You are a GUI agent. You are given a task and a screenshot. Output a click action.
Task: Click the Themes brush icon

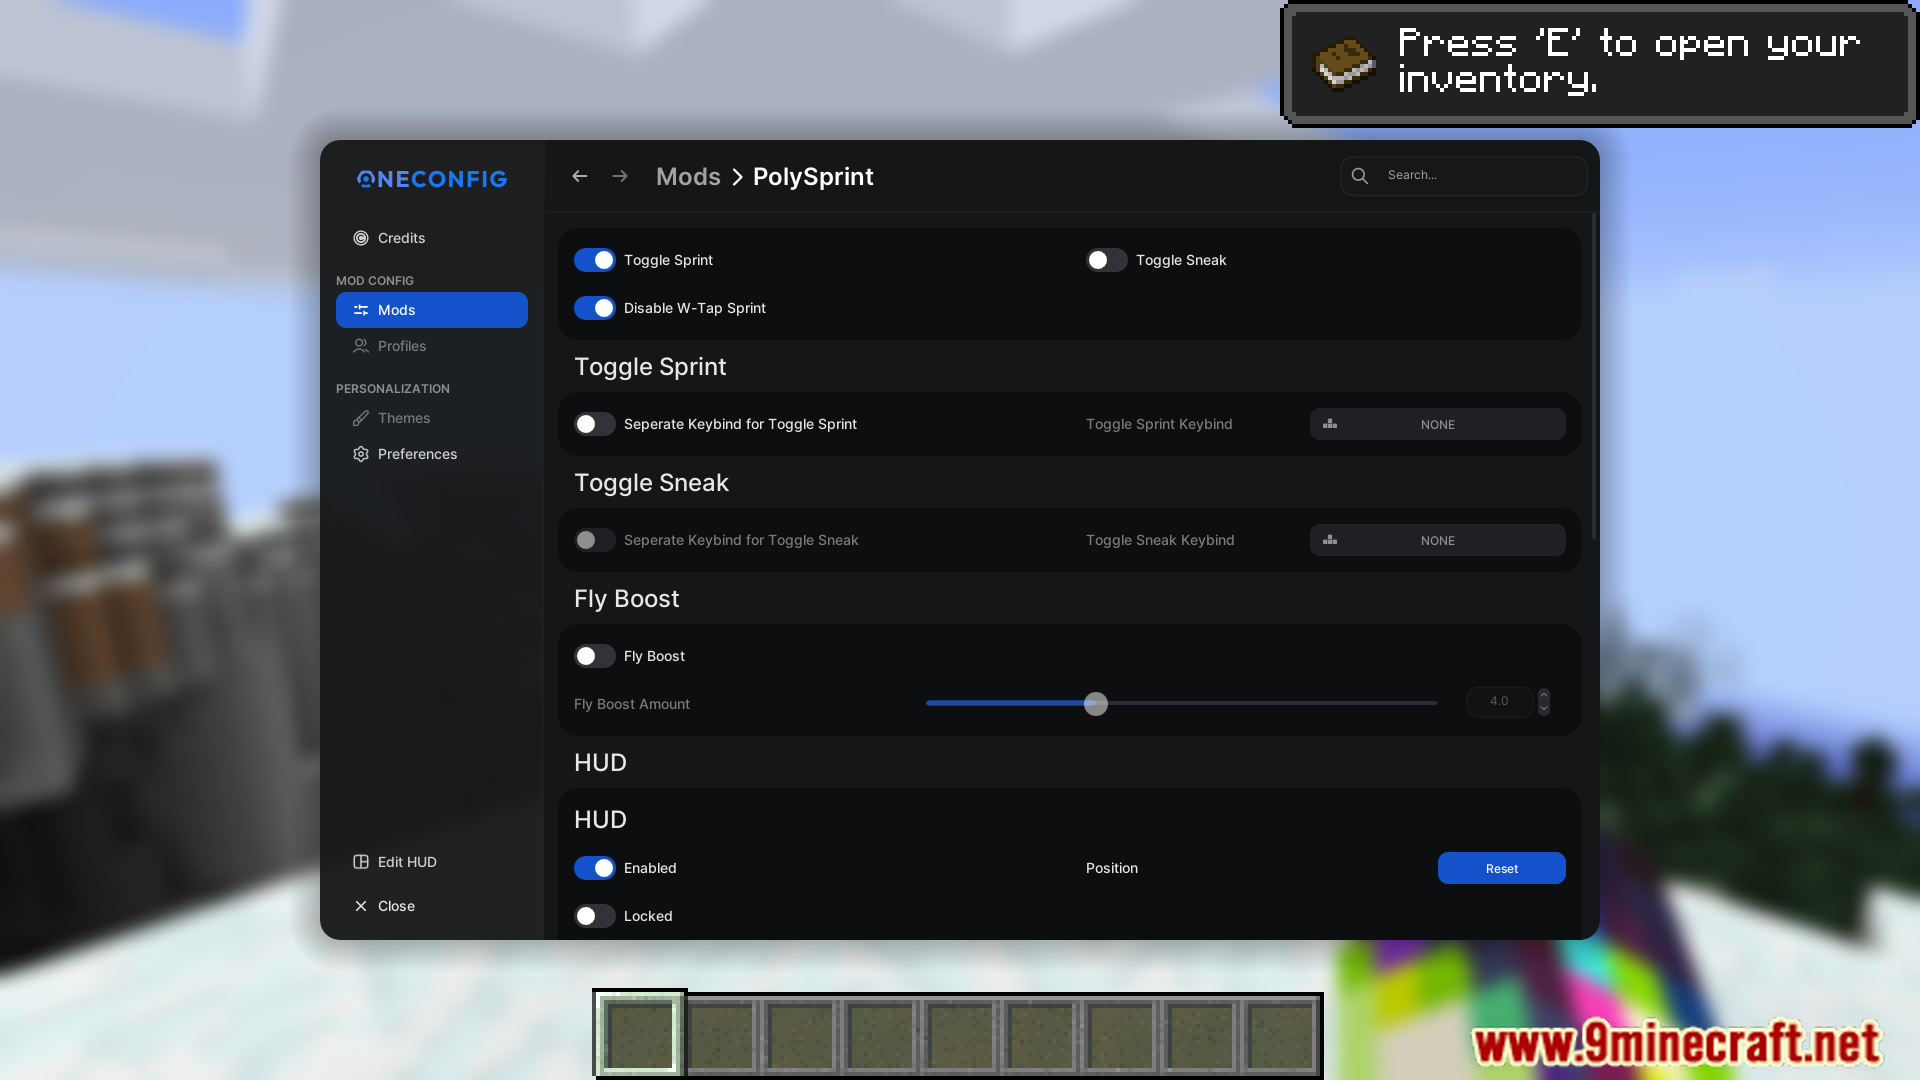(361, 418)
